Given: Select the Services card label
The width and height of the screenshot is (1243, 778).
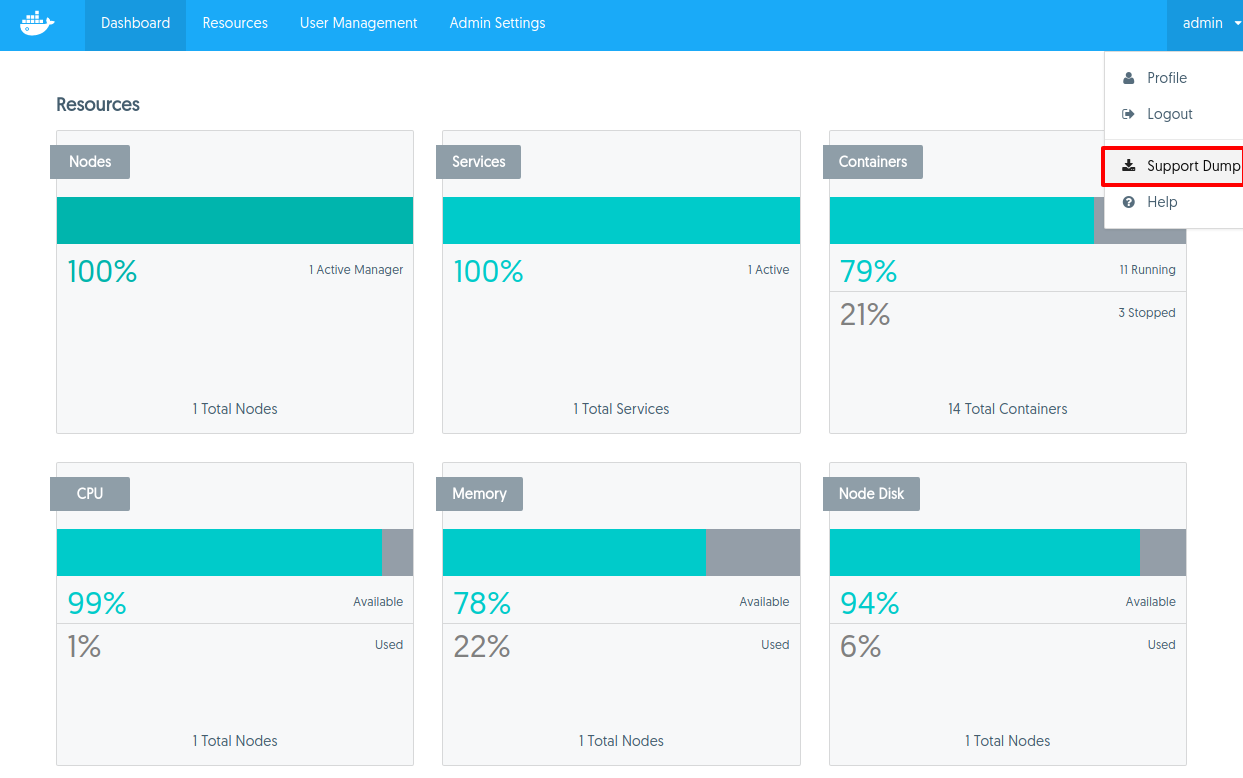Looking at the screenshot, I should click(x=478, y=162).
